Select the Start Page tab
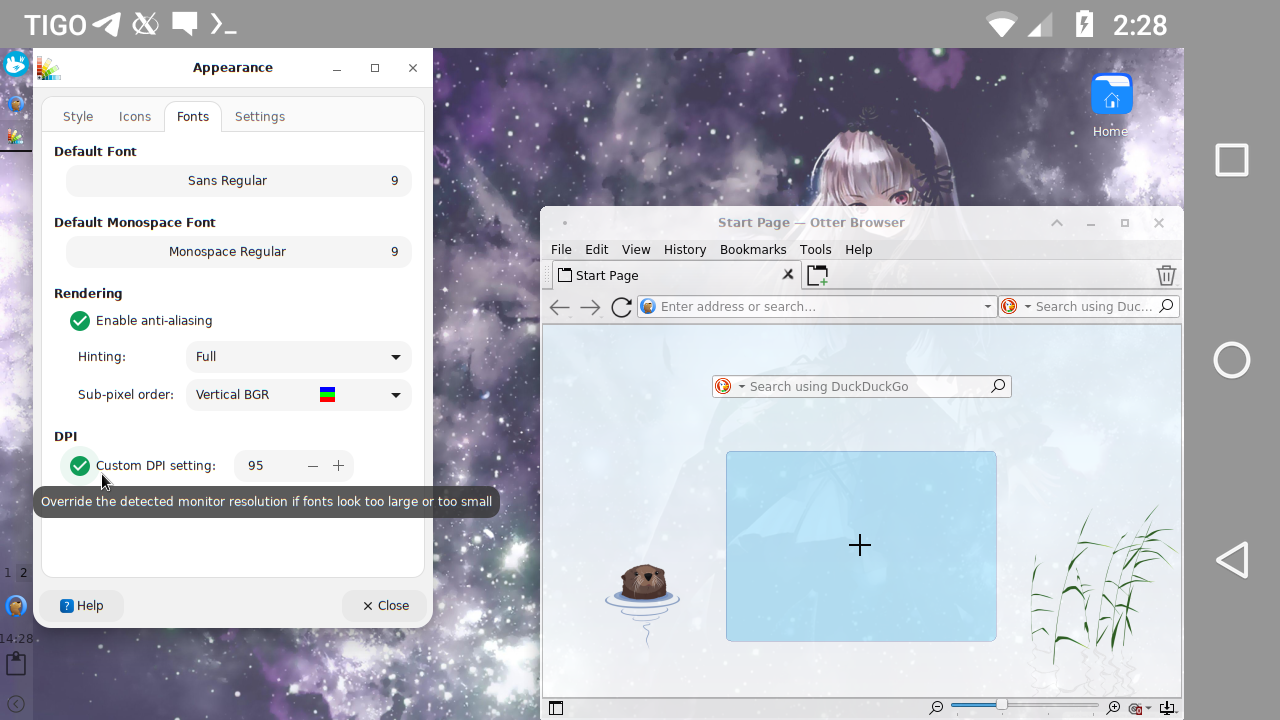The image size is (1280, 720). tap(677, 275)
